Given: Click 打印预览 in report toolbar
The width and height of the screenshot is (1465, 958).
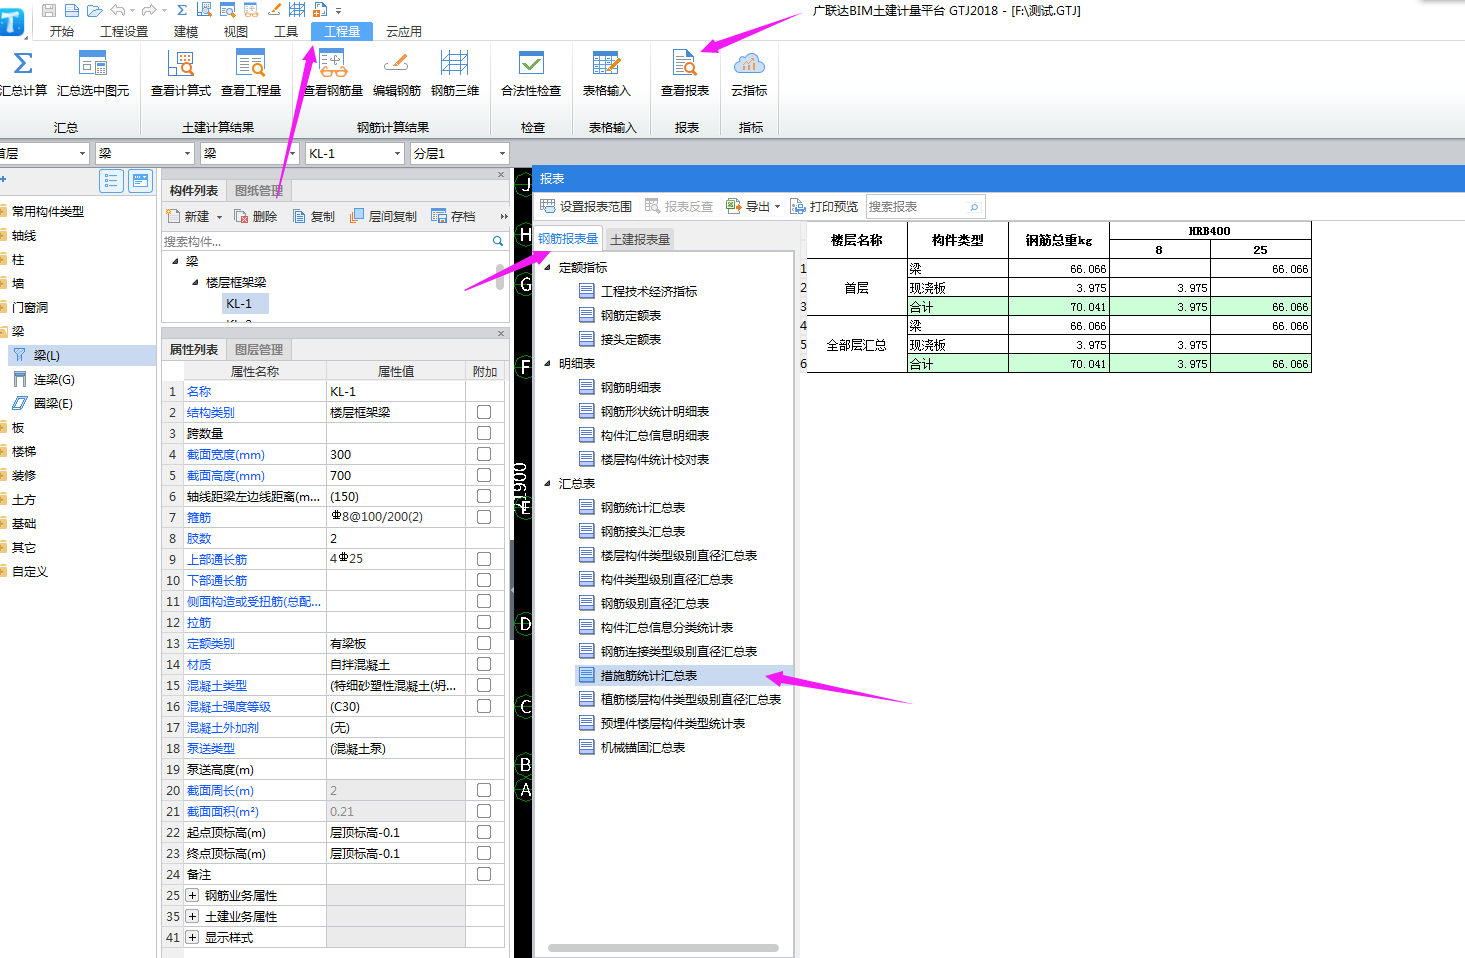Looking at the screenshot, I should click(824, 206).
